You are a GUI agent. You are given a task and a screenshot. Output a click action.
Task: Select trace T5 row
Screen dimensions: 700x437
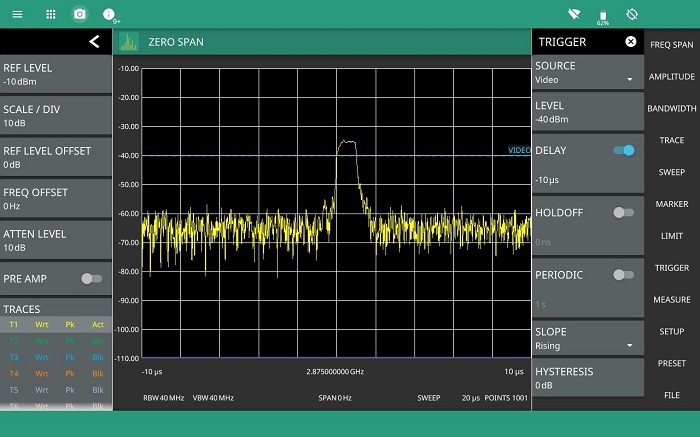point(56,390)
